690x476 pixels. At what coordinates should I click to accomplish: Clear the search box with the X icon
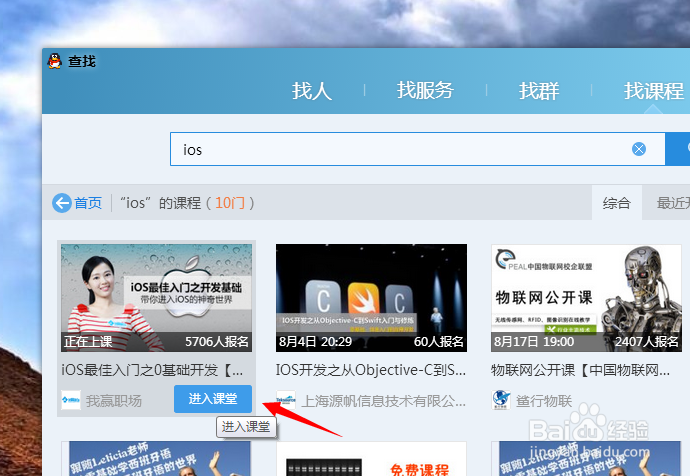click(x=639, y=149)
